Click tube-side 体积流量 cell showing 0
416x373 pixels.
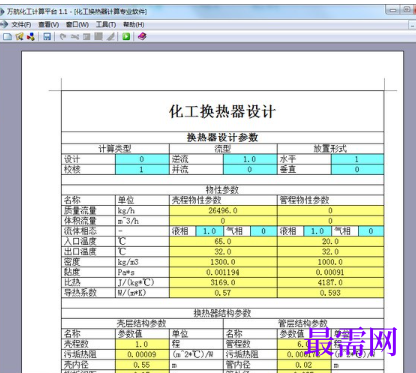[x=330, y=221]
